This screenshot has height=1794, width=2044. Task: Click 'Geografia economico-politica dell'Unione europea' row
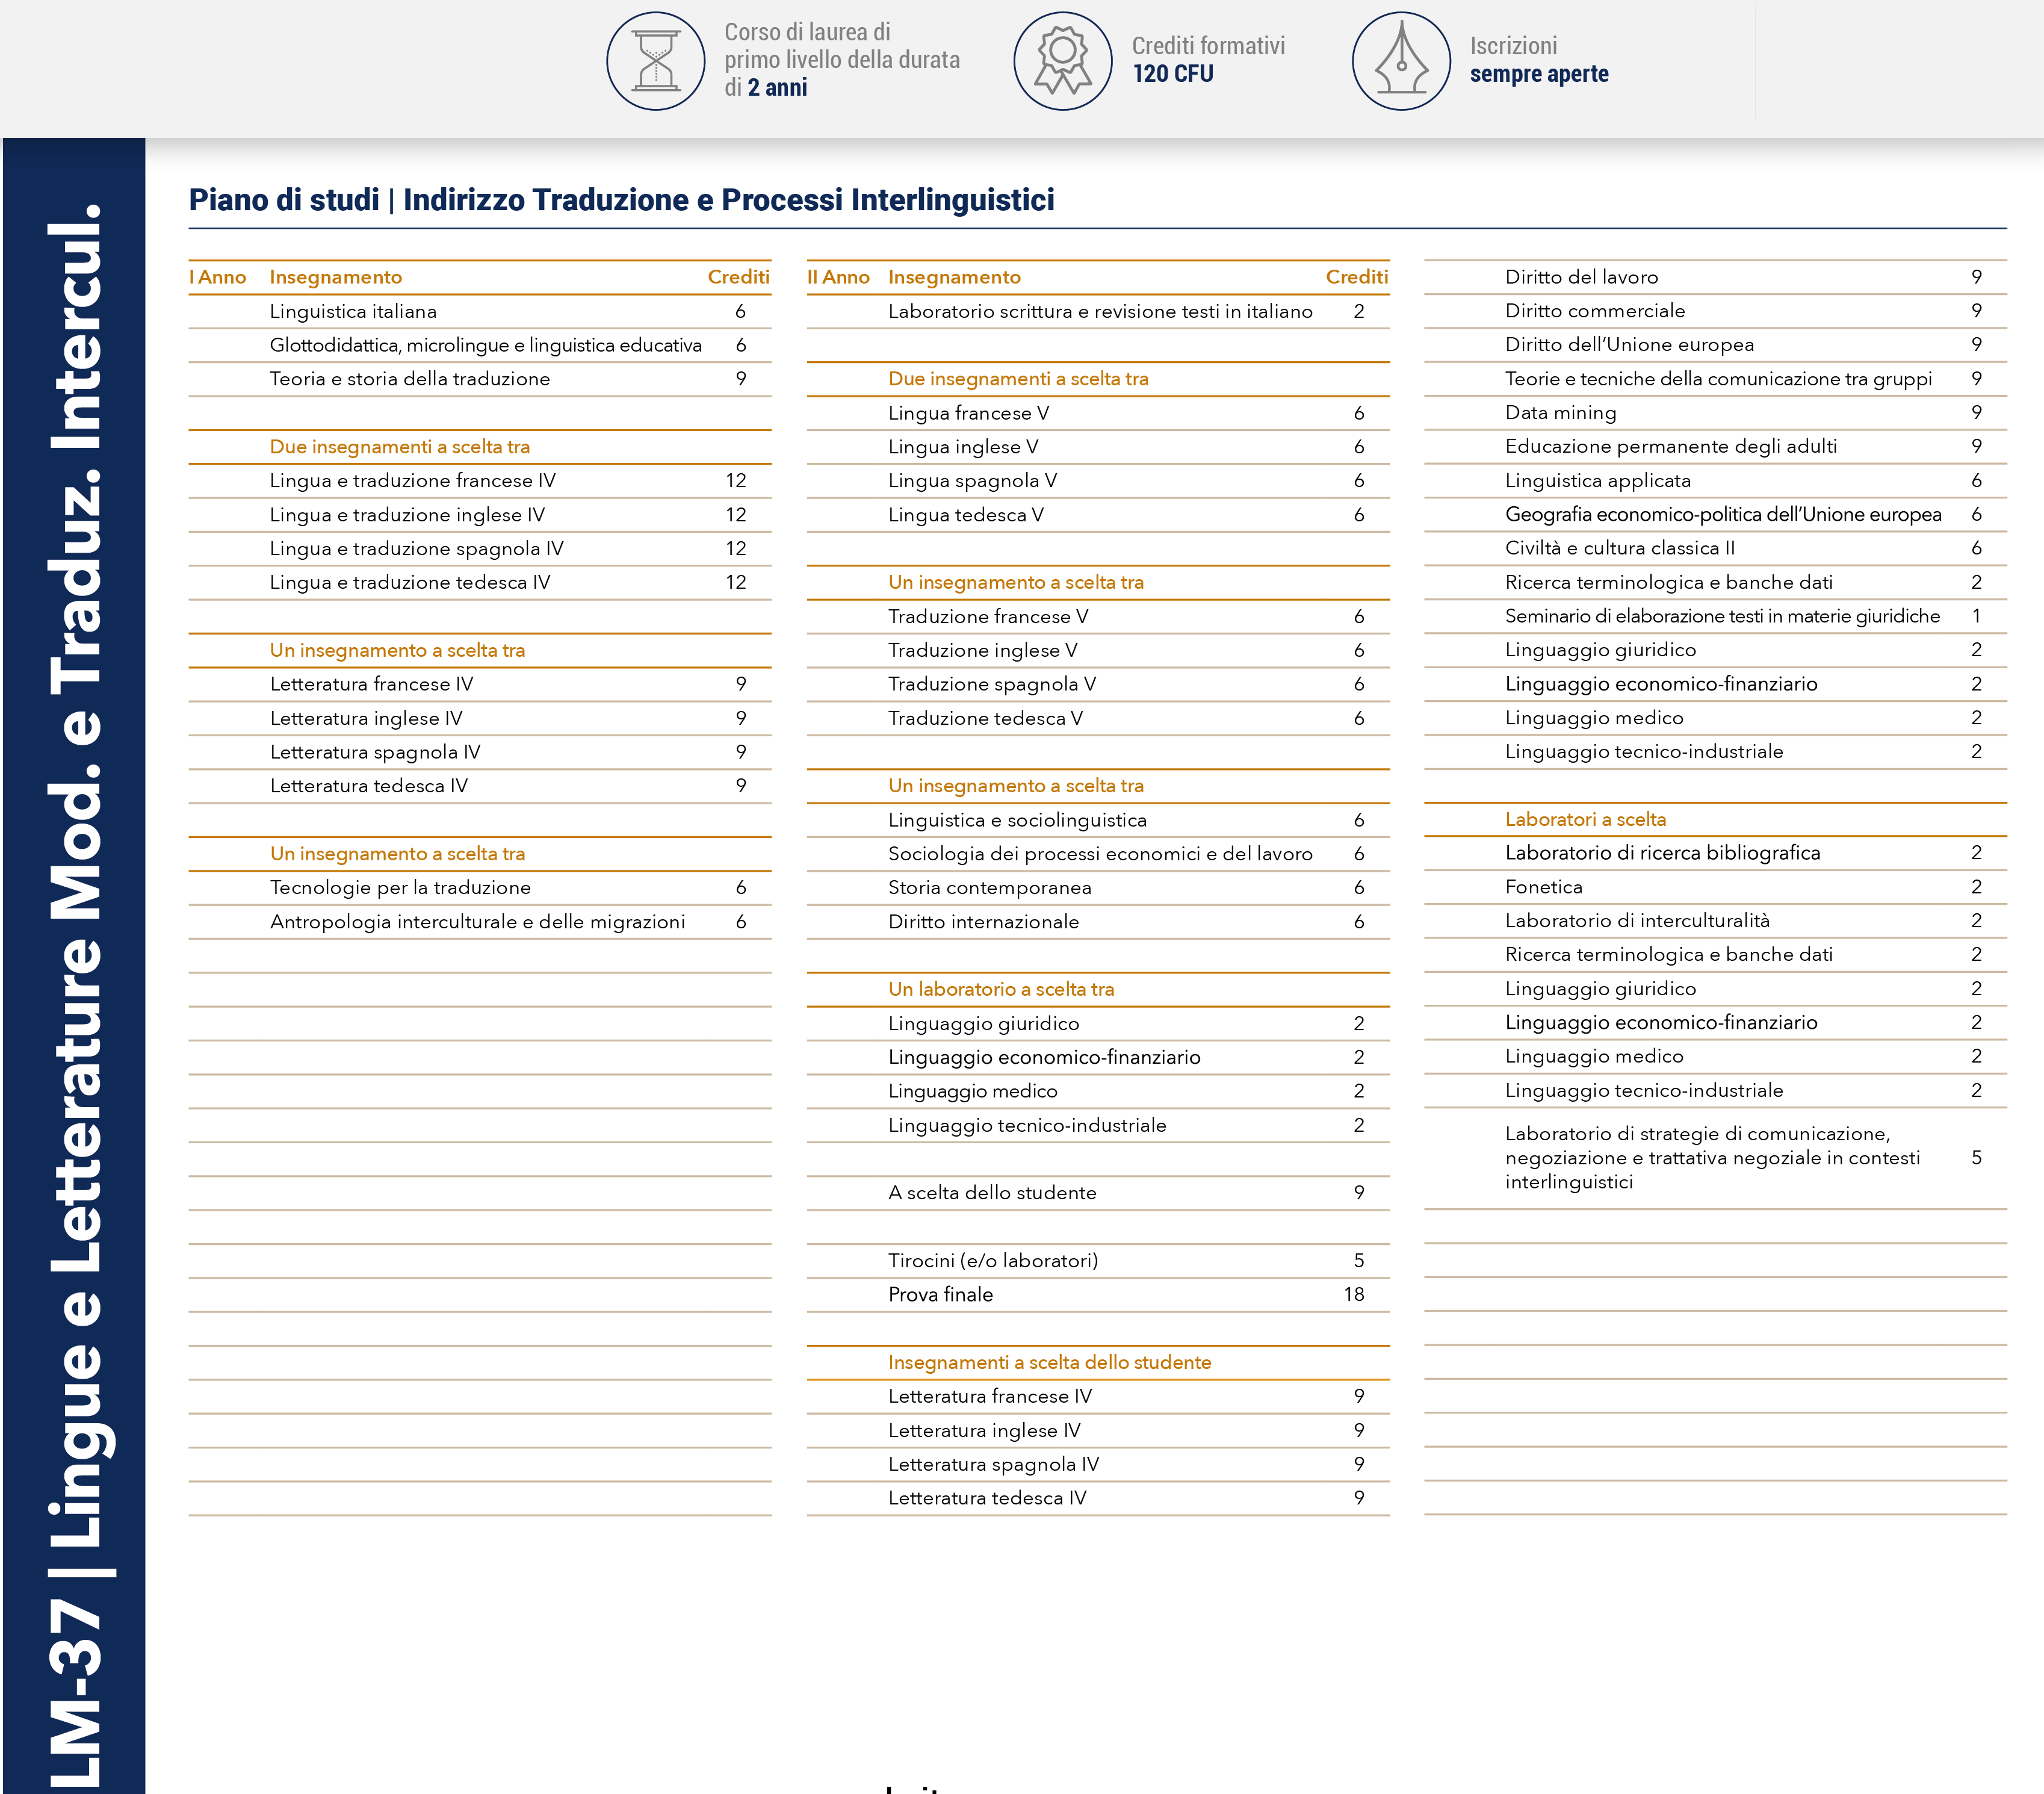[1715, 515]
